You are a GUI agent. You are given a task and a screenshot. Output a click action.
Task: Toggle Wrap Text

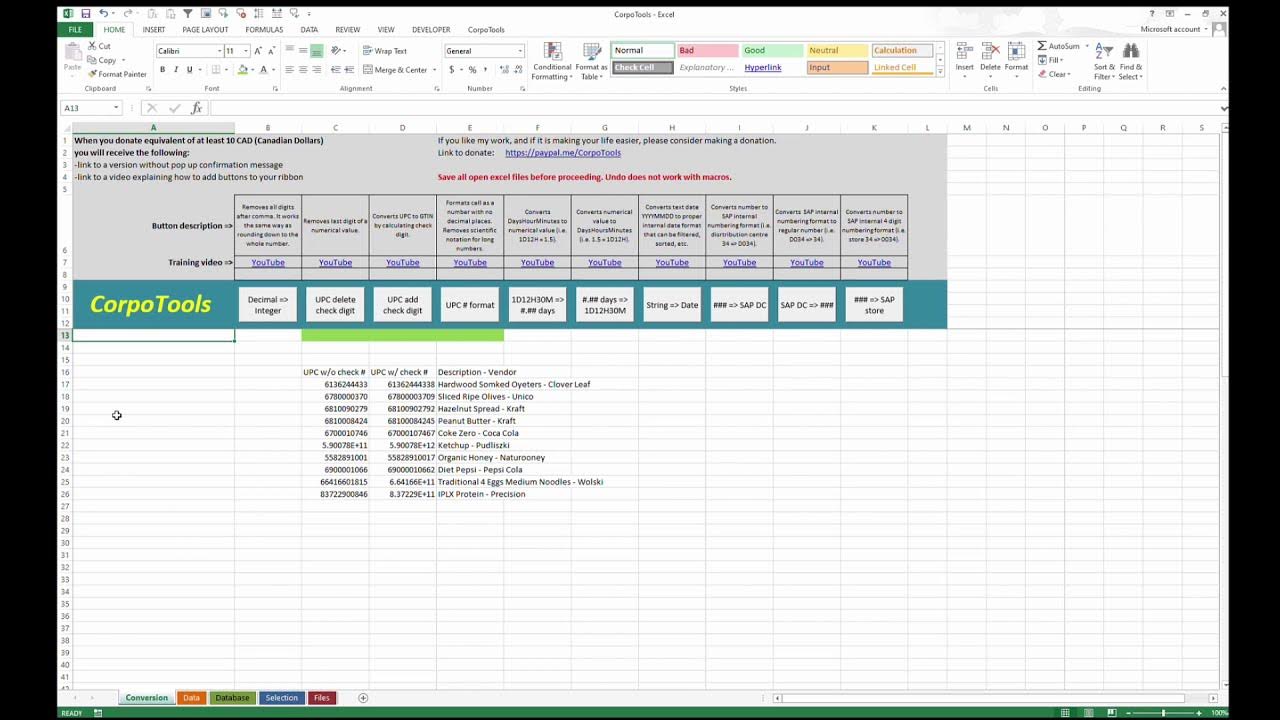coord(384,51)
